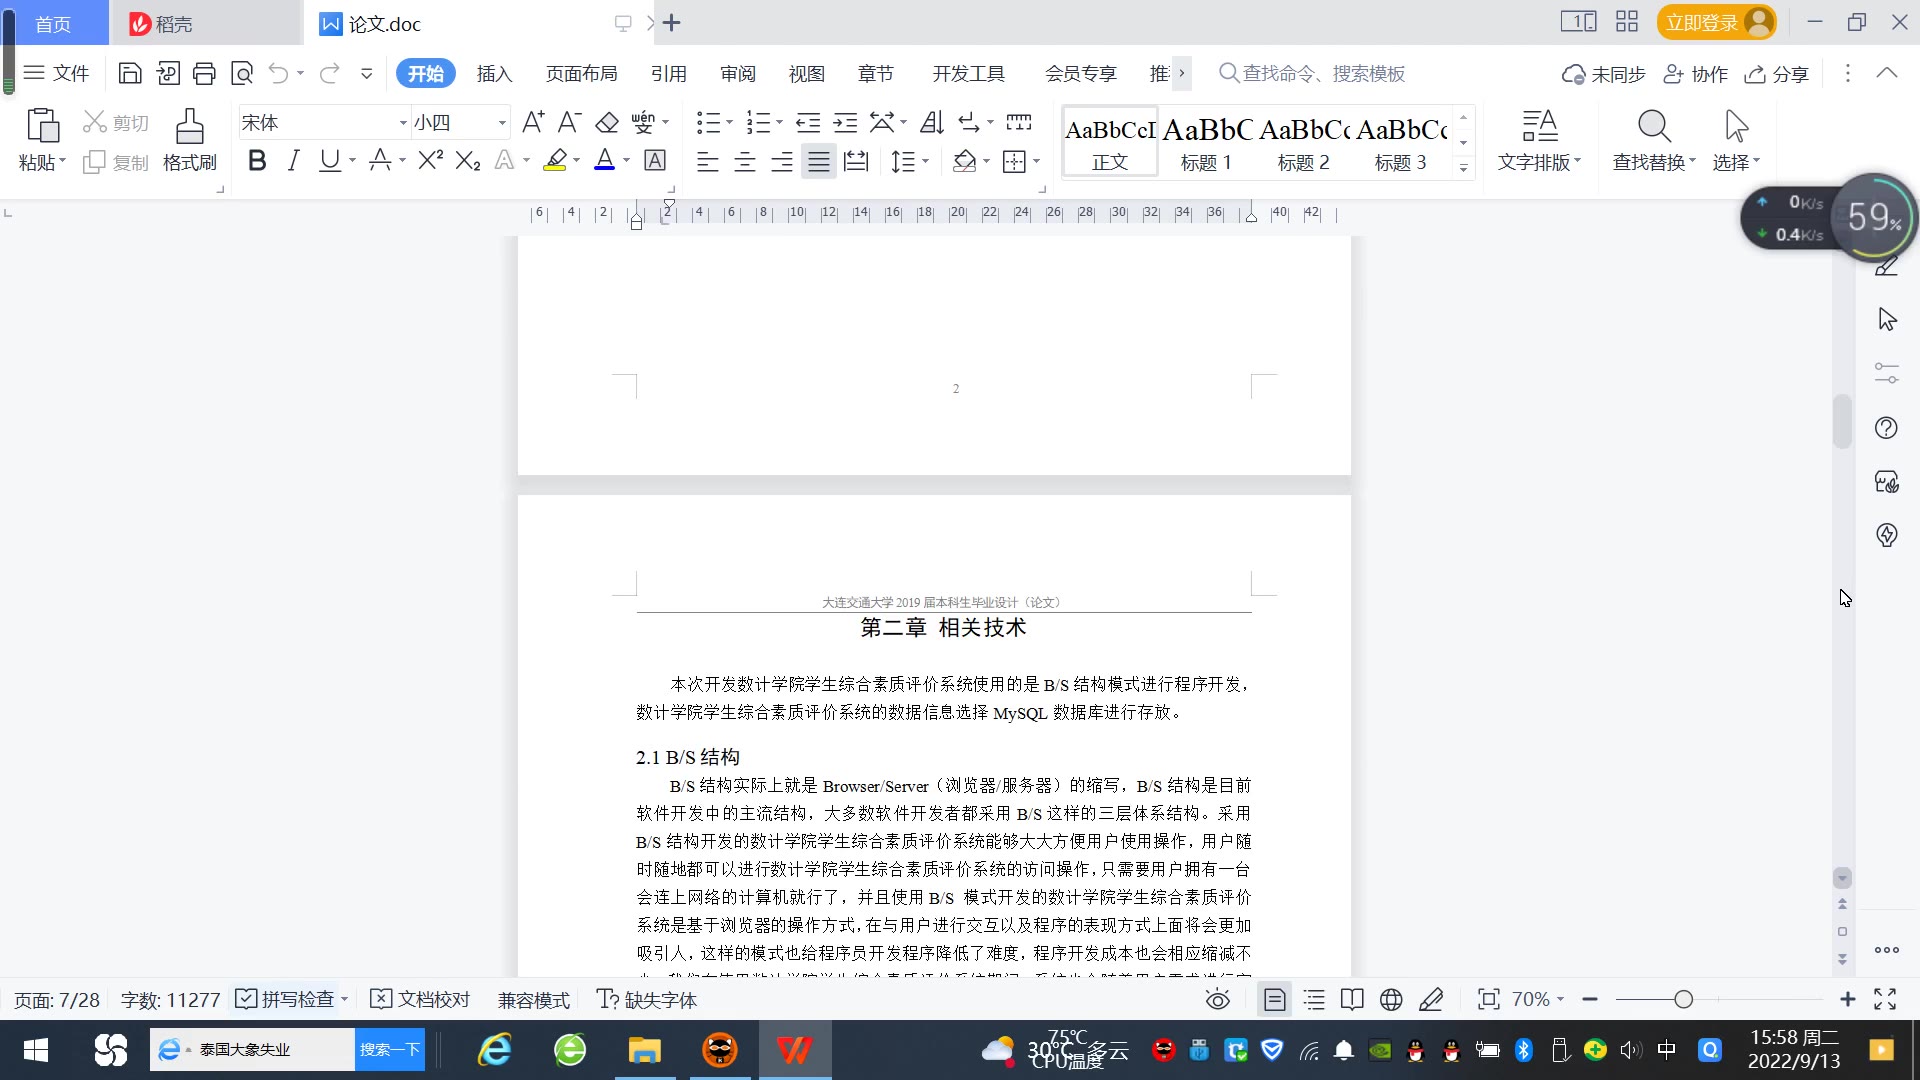Click the zoom slider handle
The width and height of the screenshot is (1920, 1080).
[x=1684, y=1000]
